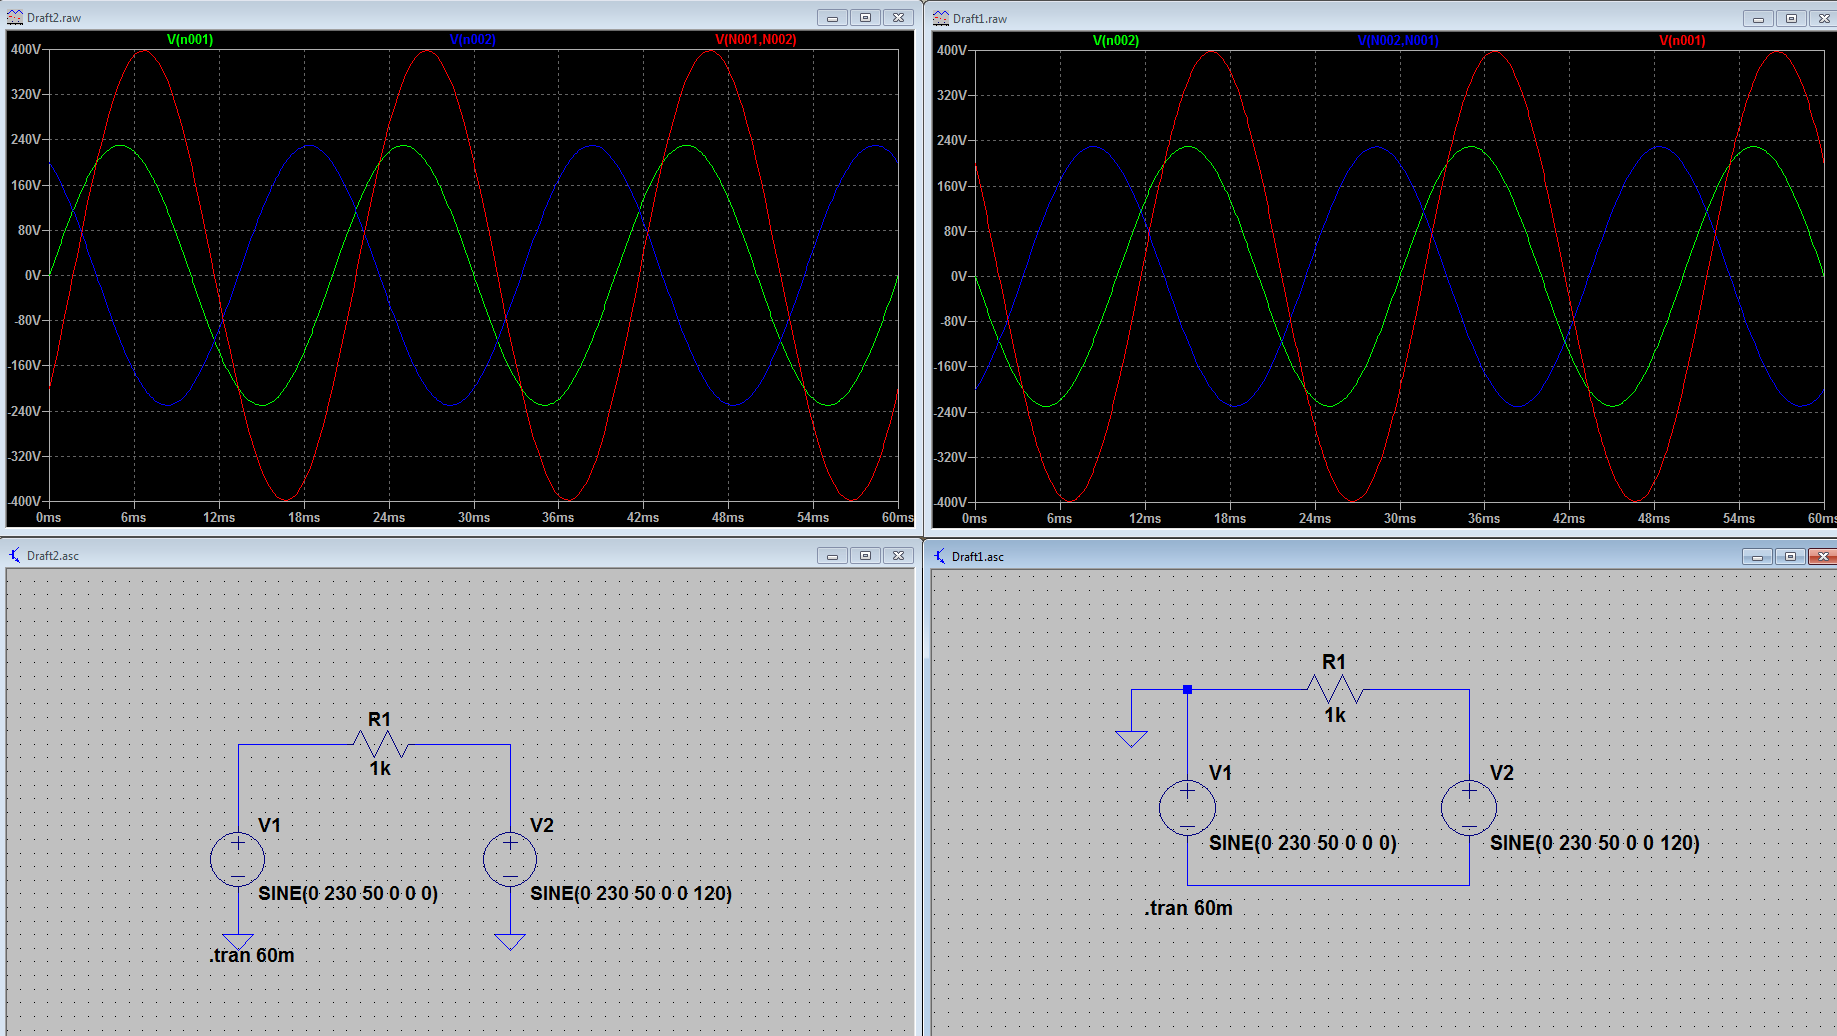Close the Draft2.raw window

point(898,17)
